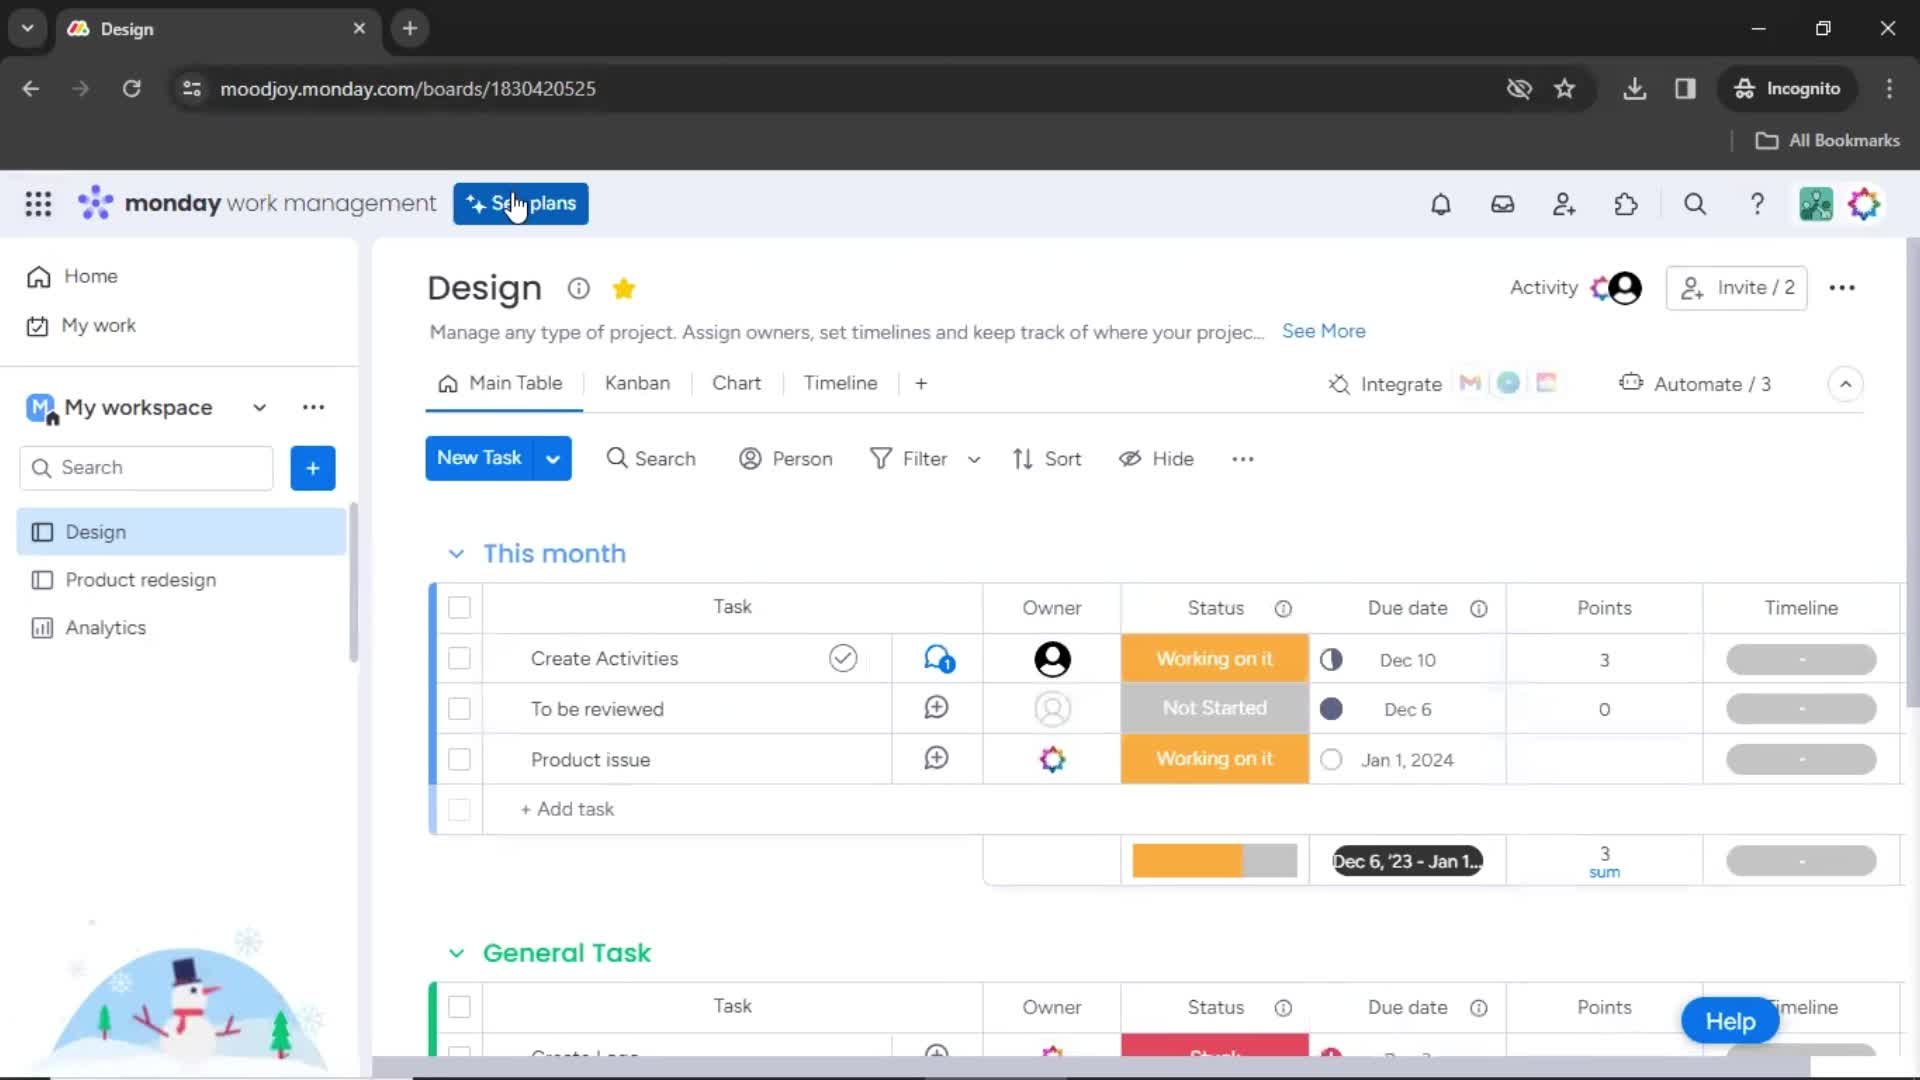Check the Create Activities row checkbox
The width and height of the screenshot is (1920, 1080).
coord(459,659)
